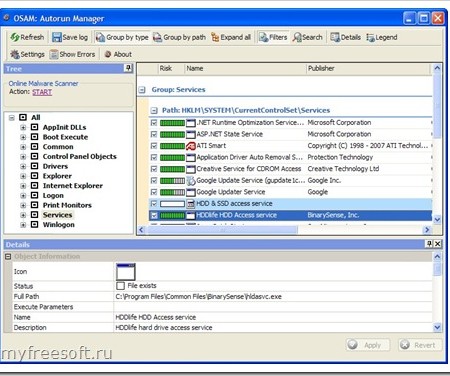Click the START malware scanner link

[x=42, y=92]
